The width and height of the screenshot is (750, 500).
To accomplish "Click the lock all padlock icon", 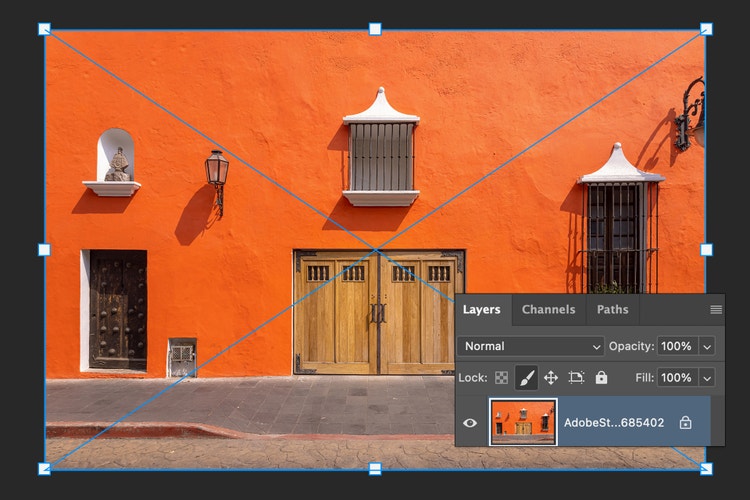I will pos(601,378).
